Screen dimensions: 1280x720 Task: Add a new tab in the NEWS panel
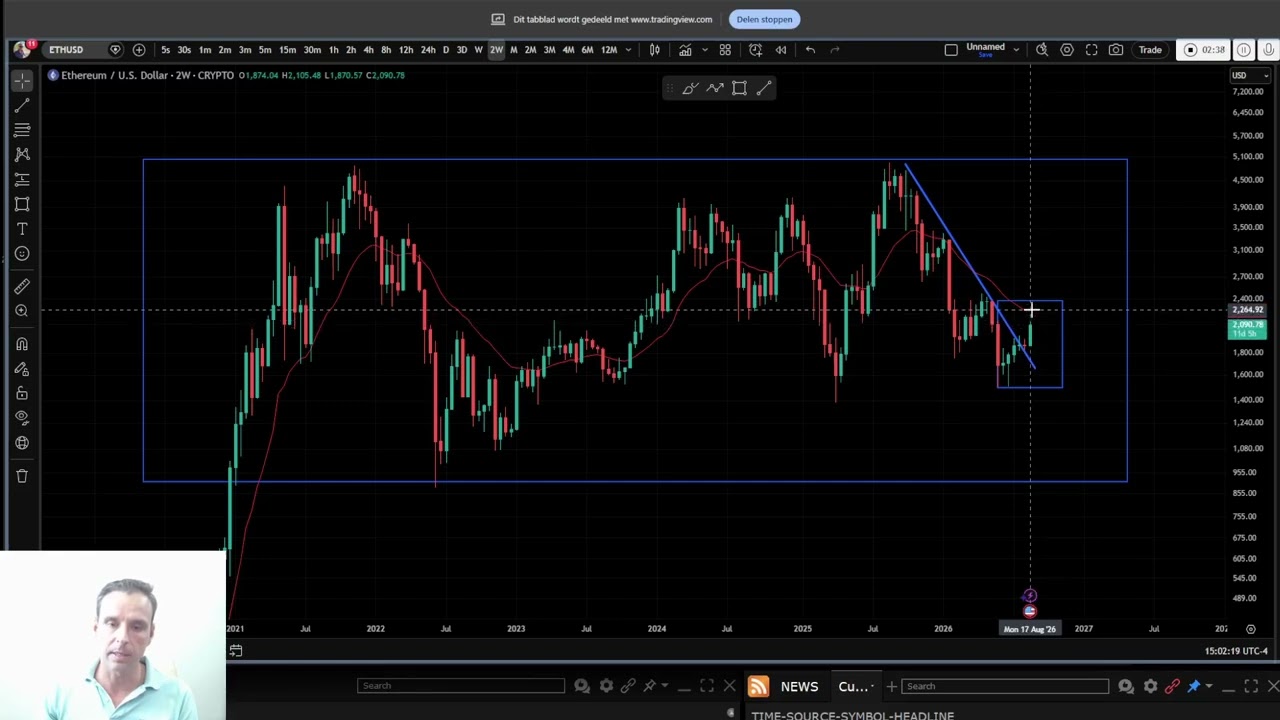(891, 686)
